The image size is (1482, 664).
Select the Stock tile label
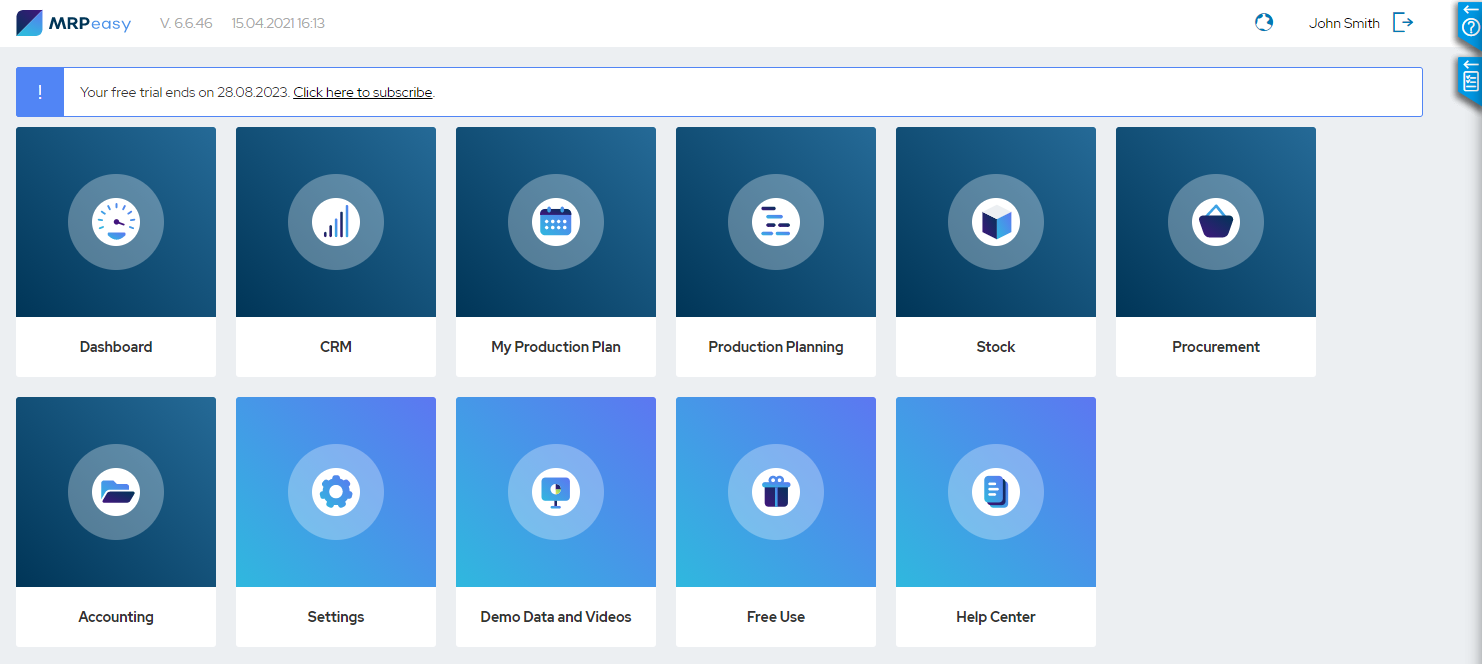(x=995, y=346)
